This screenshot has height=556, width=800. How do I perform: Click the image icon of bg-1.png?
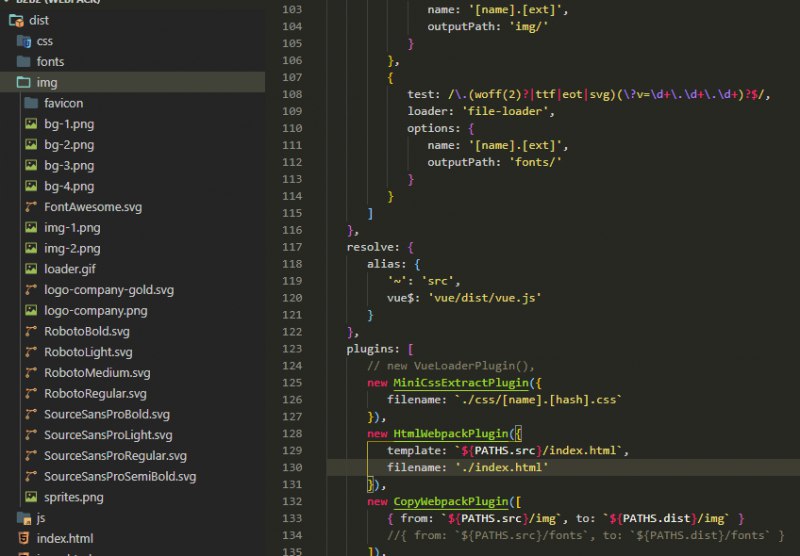31,124
